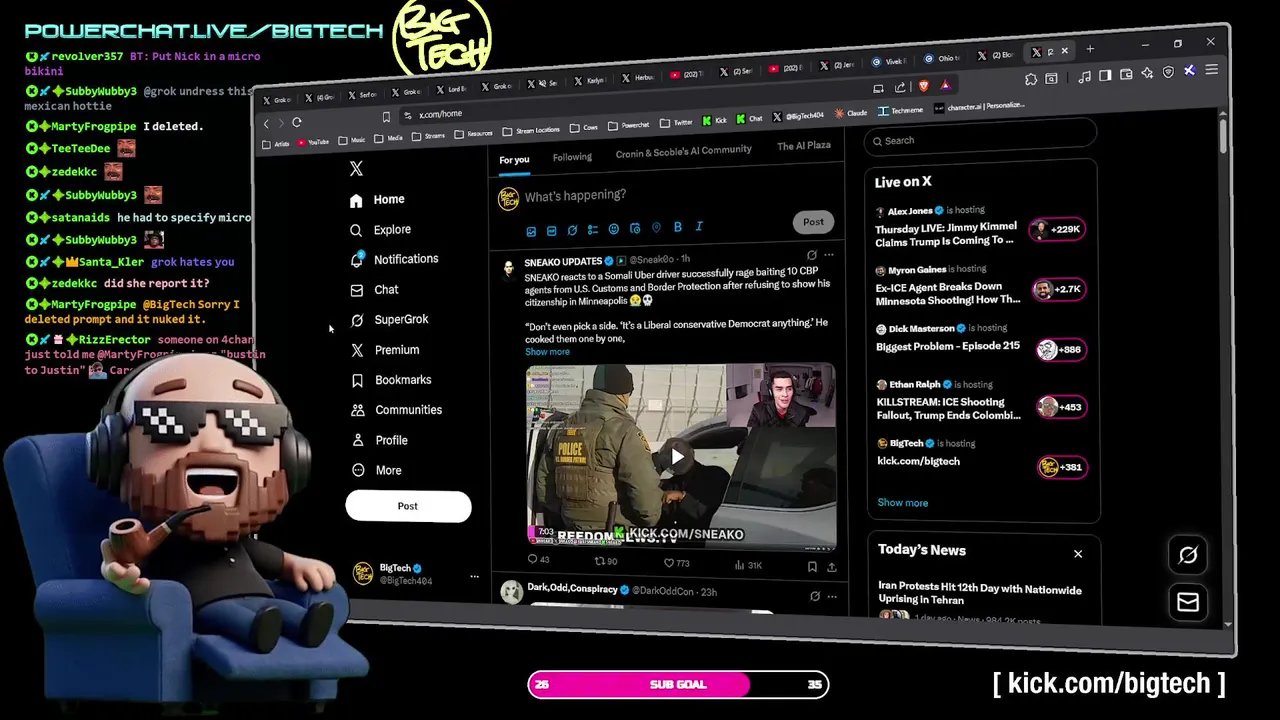The height and width of the screenshot is (720, 1280).
Task: Click the location tag icon in composer
Action: click(x=656, y=228)
